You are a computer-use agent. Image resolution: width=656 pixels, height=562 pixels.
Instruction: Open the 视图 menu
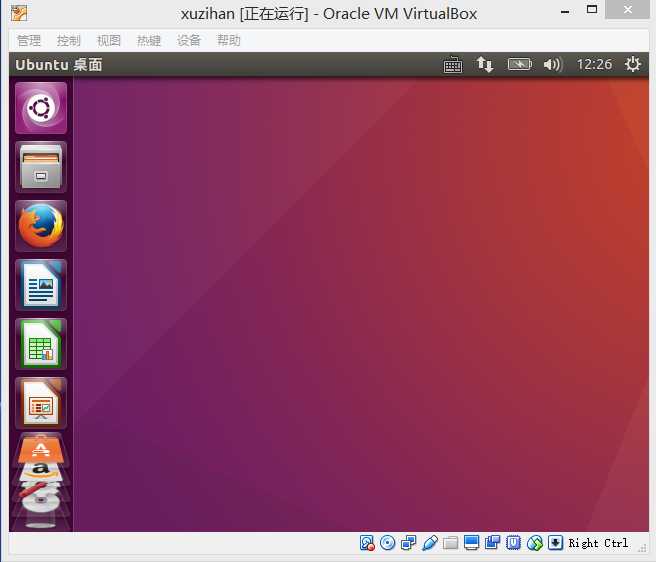[x=109, y=41]
